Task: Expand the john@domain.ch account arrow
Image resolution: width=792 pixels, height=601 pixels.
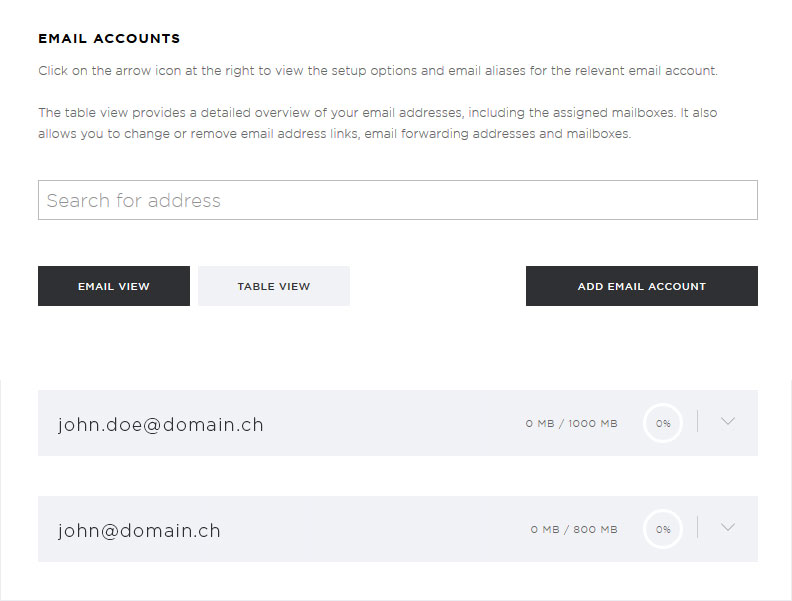Action: 727,527
